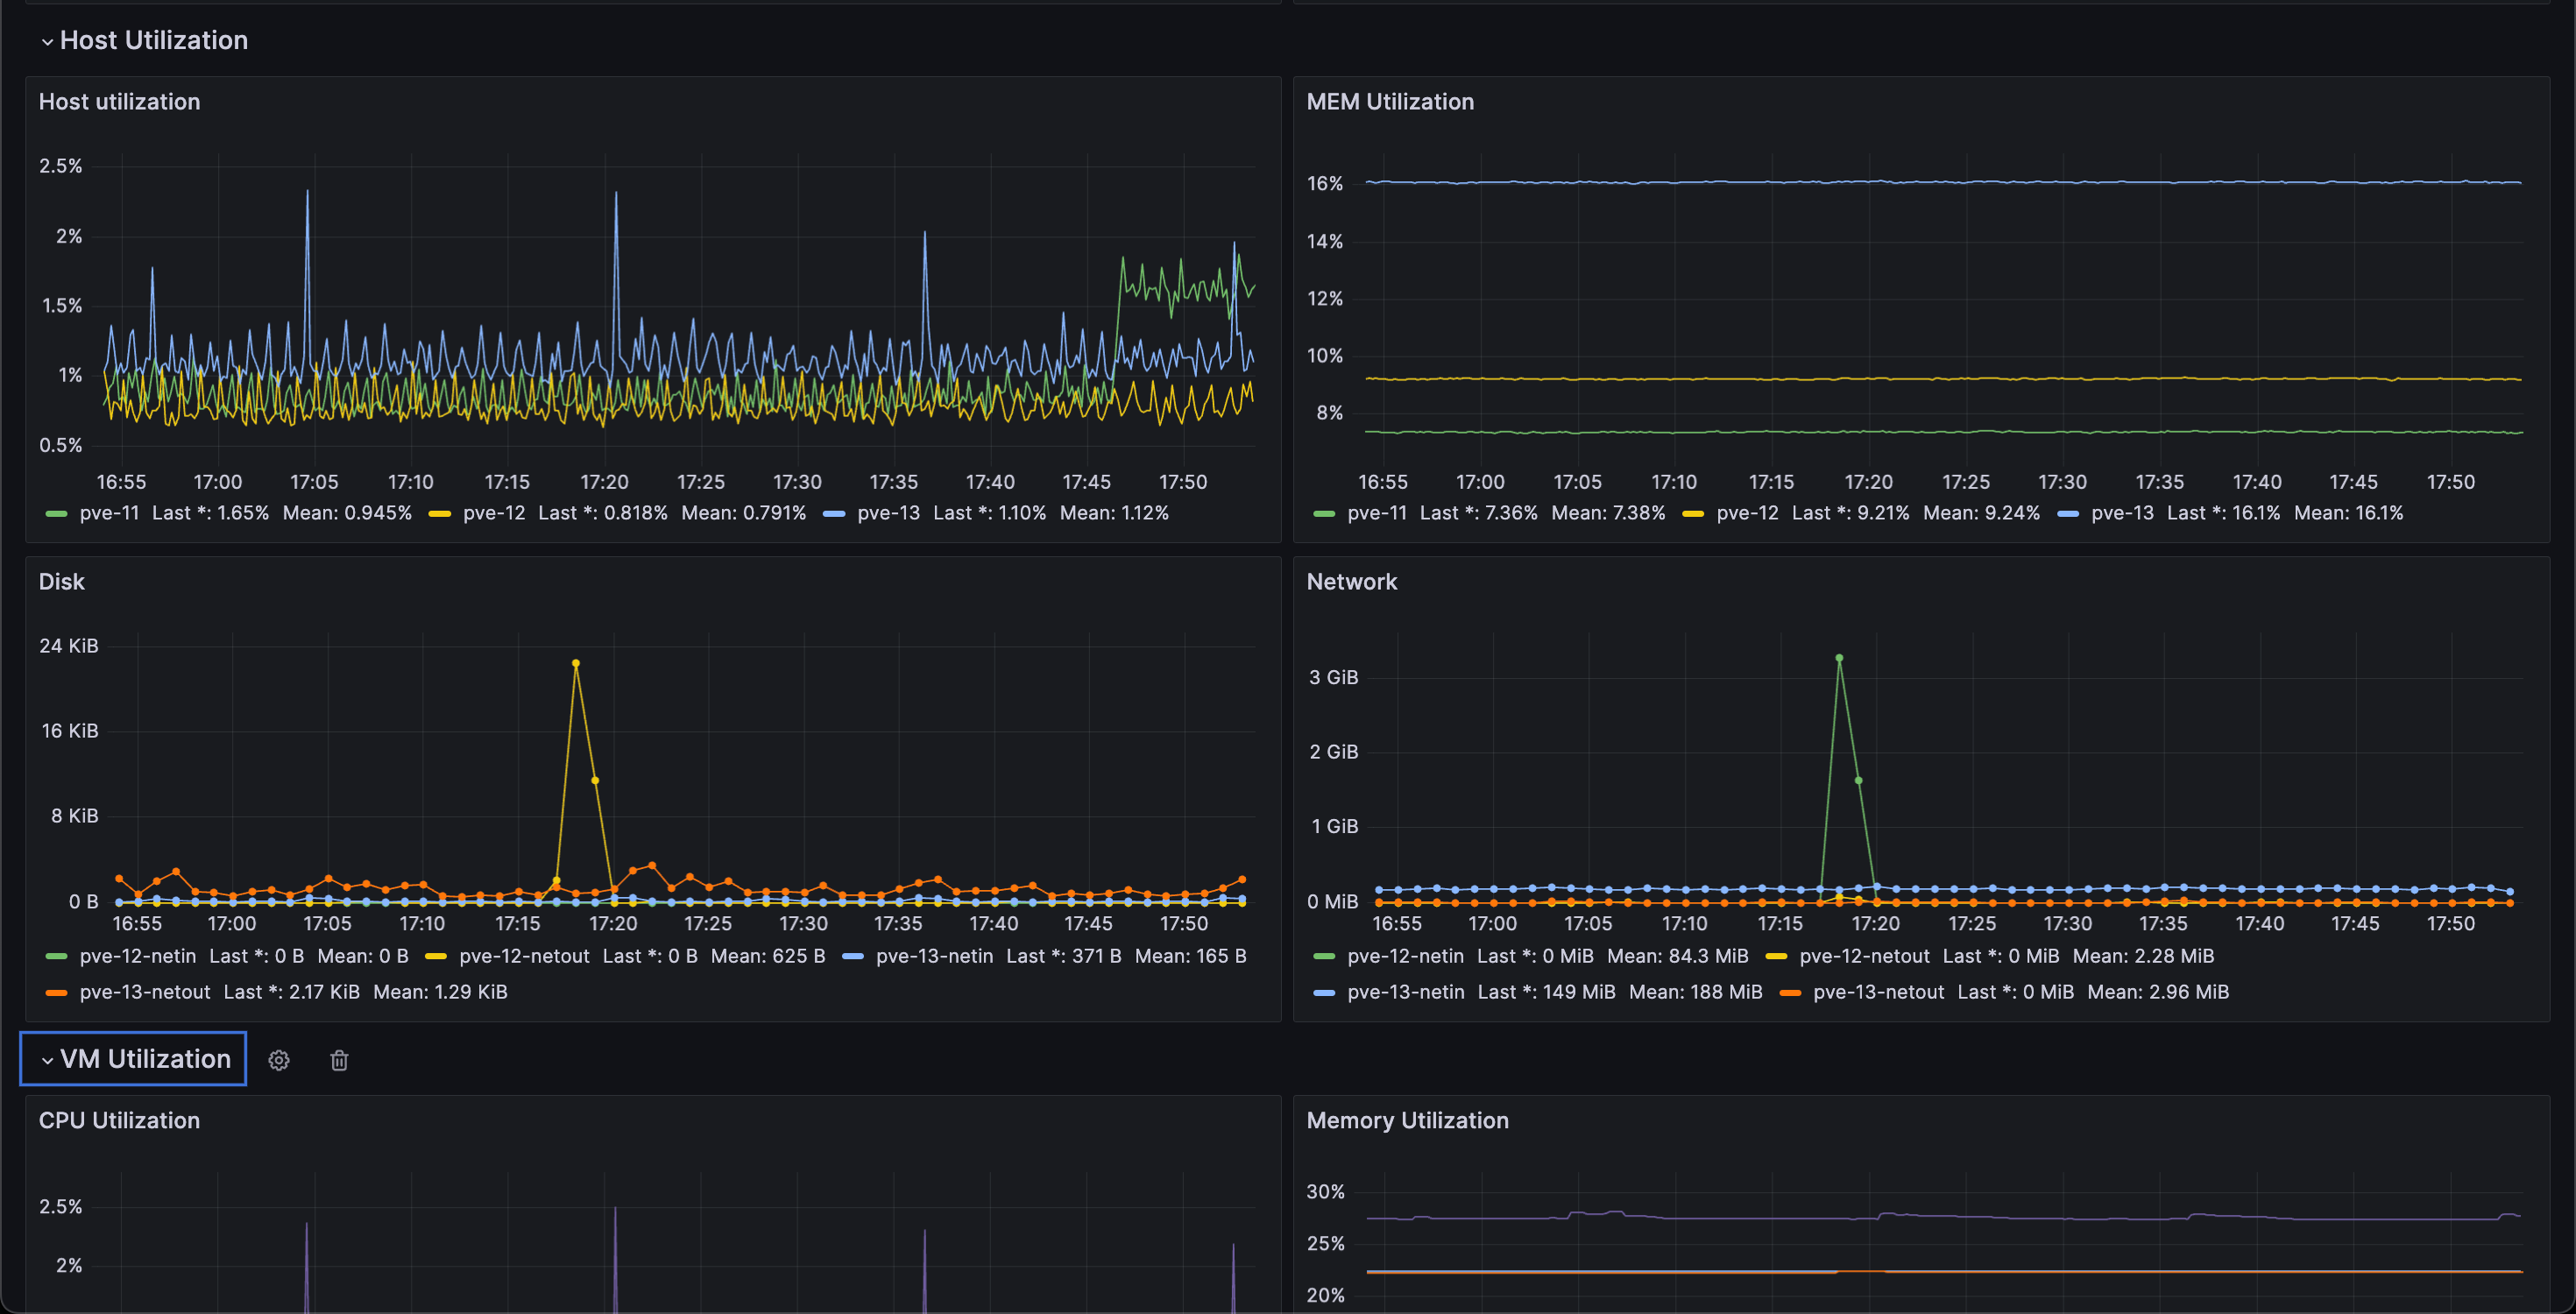Click the green spike peak point in Network graph
Screen dimensions: 2576x1314
pyautogui.click(x=1839, y=658)
